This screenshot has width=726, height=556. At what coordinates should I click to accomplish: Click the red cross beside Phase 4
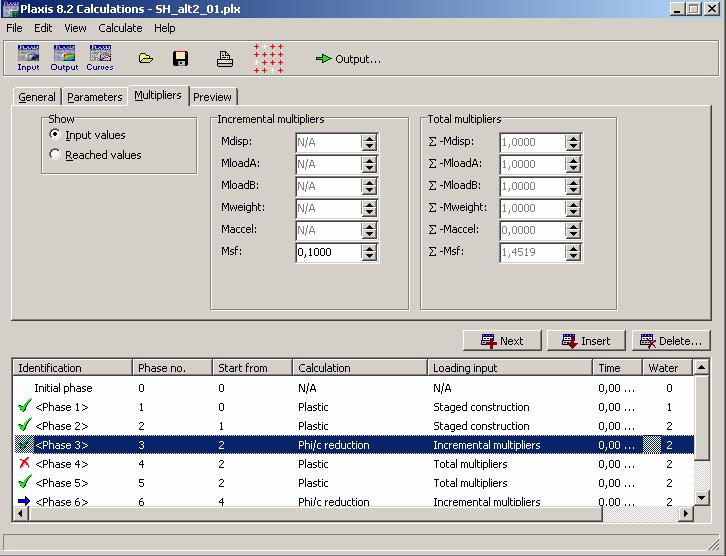tap(25, 462)
